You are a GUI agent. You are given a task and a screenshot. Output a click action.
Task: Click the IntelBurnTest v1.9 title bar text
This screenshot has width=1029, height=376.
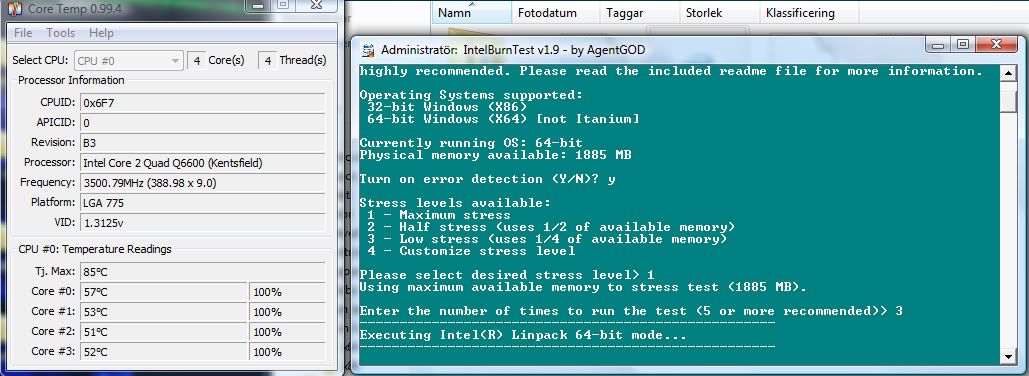(513, 50)
